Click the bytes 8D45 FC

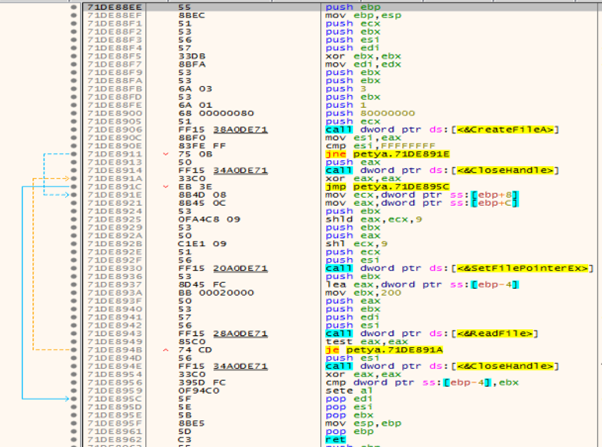(x=202, y=285)
